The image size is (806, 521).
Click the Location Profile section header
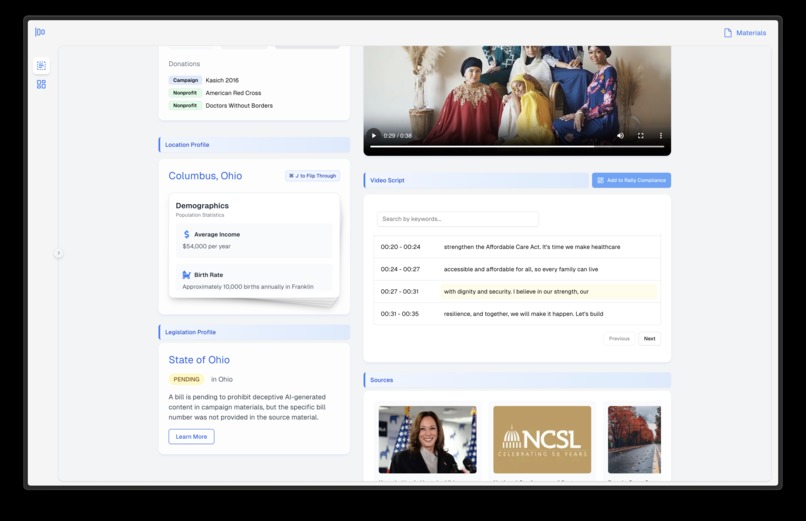pyautogui.click(x=254, y=145)
